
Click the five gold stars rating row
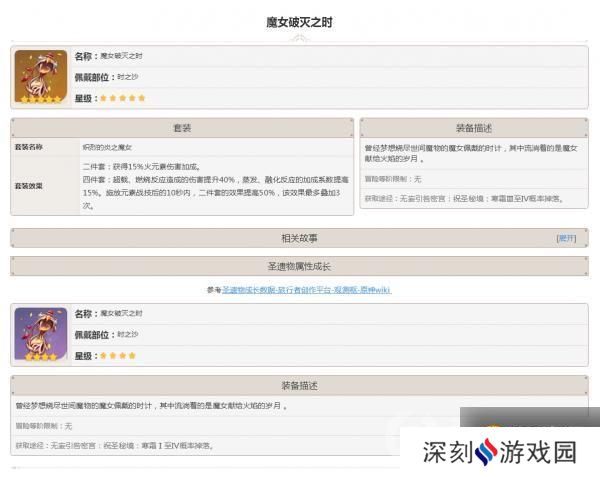(x=122, y=98)
